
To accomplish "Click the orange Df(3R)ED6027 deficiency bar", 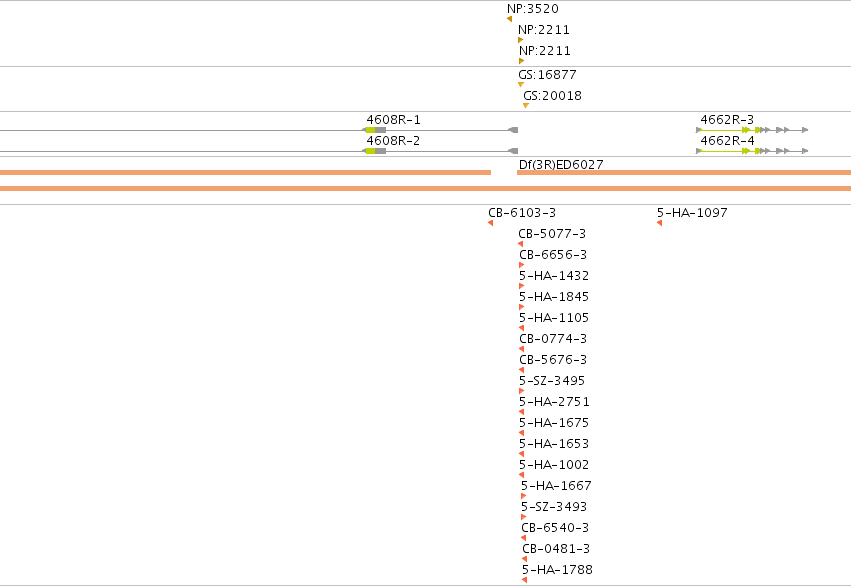I will (x=684, y=173).
